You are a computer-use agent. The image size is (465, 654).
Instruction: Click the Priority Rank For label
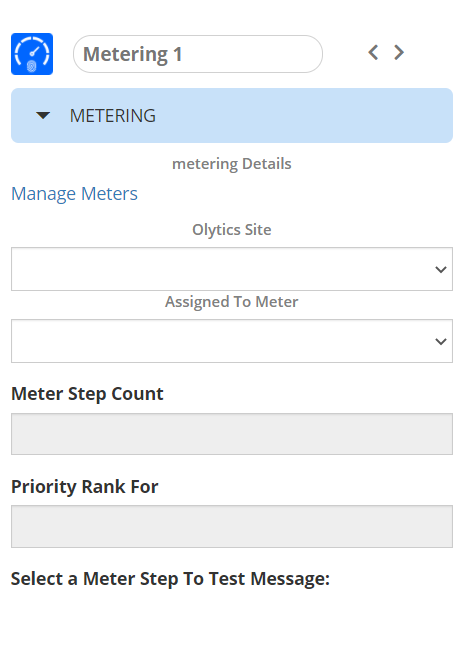tap(85, 487)
